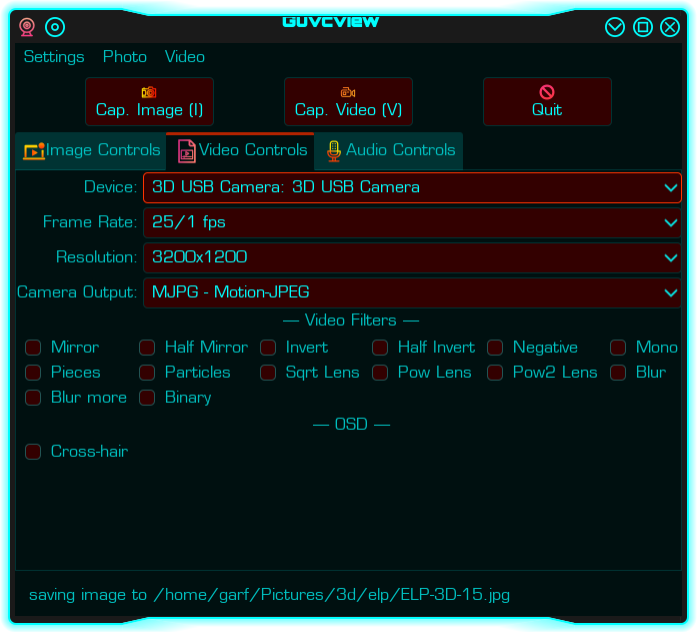697x632 pixels.
Task: Enable the Blur more filter
Action: 33,398
